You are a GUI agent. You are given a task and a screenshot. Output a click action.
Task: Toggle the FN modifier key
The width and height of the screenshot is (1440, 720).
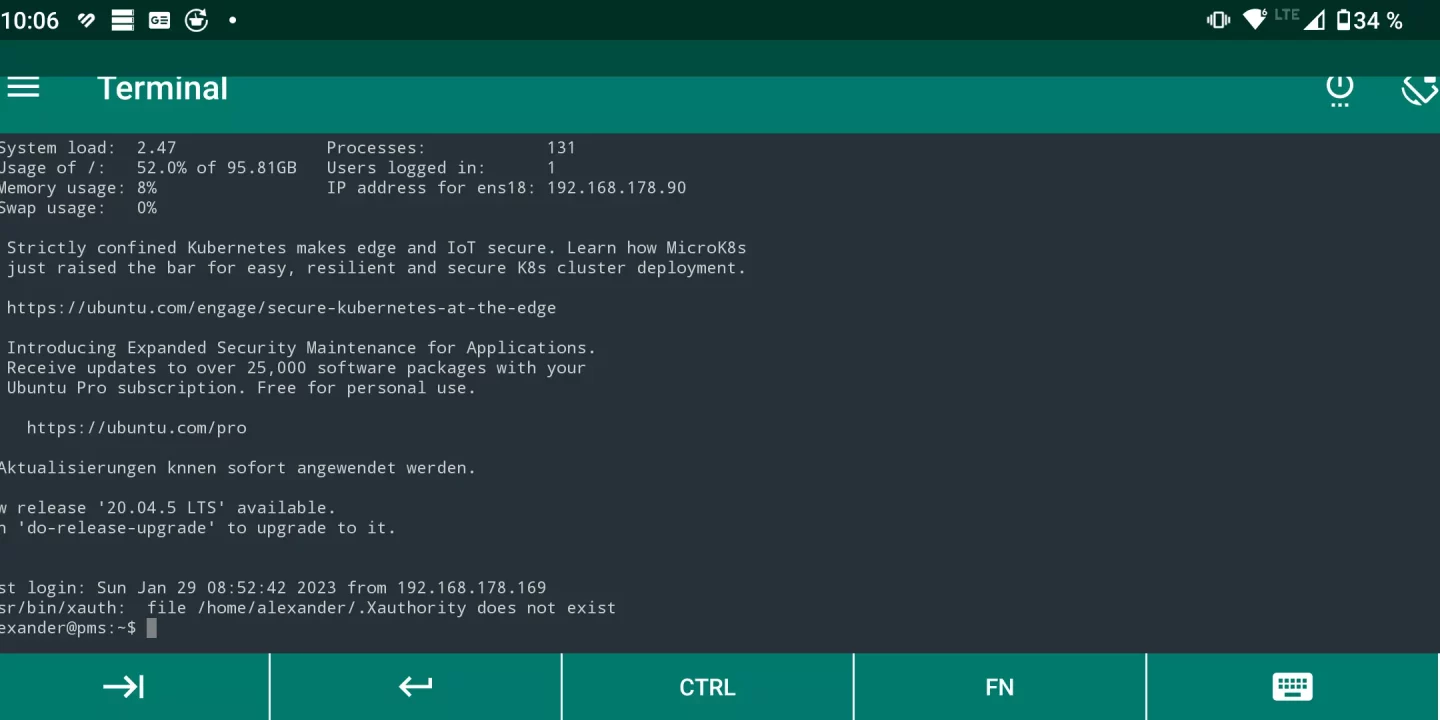[x=999, y=687]
